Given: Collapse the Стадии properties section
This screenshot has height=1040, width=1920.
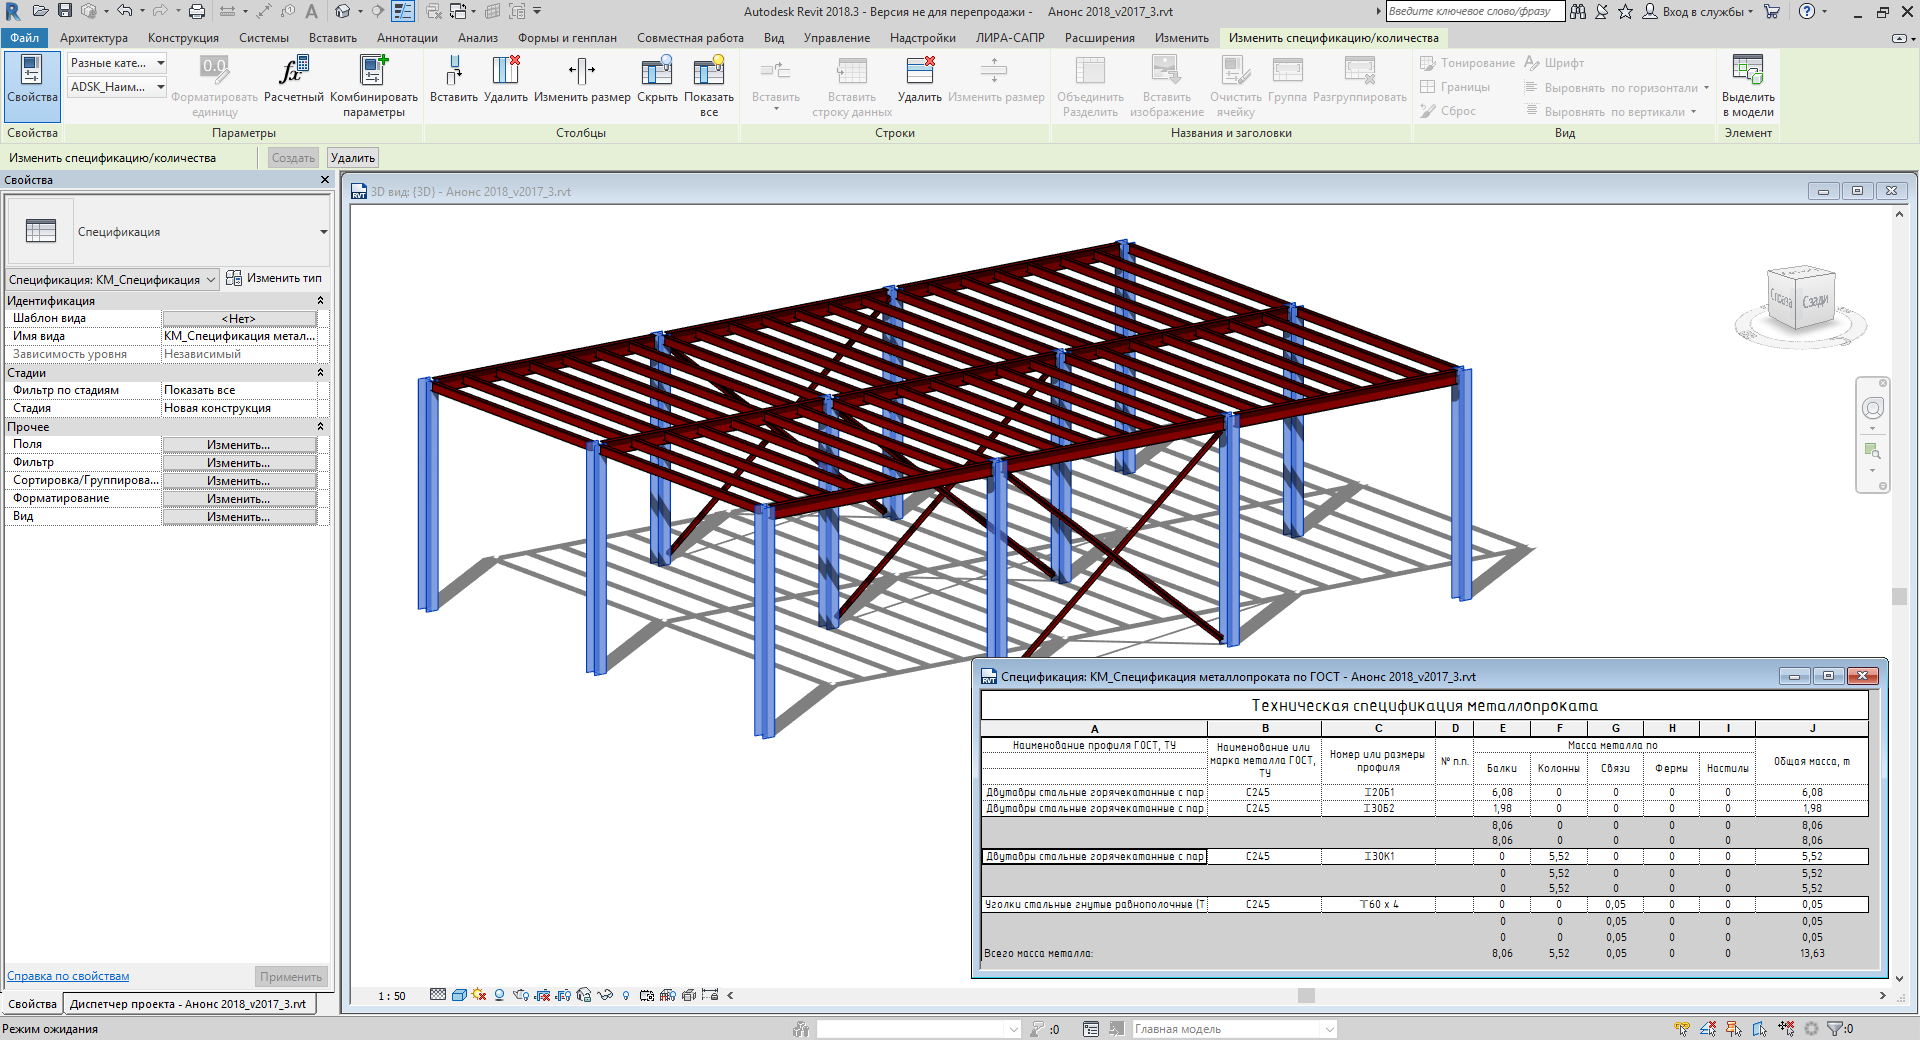Looking at the screenshot, I should [320, 373].
